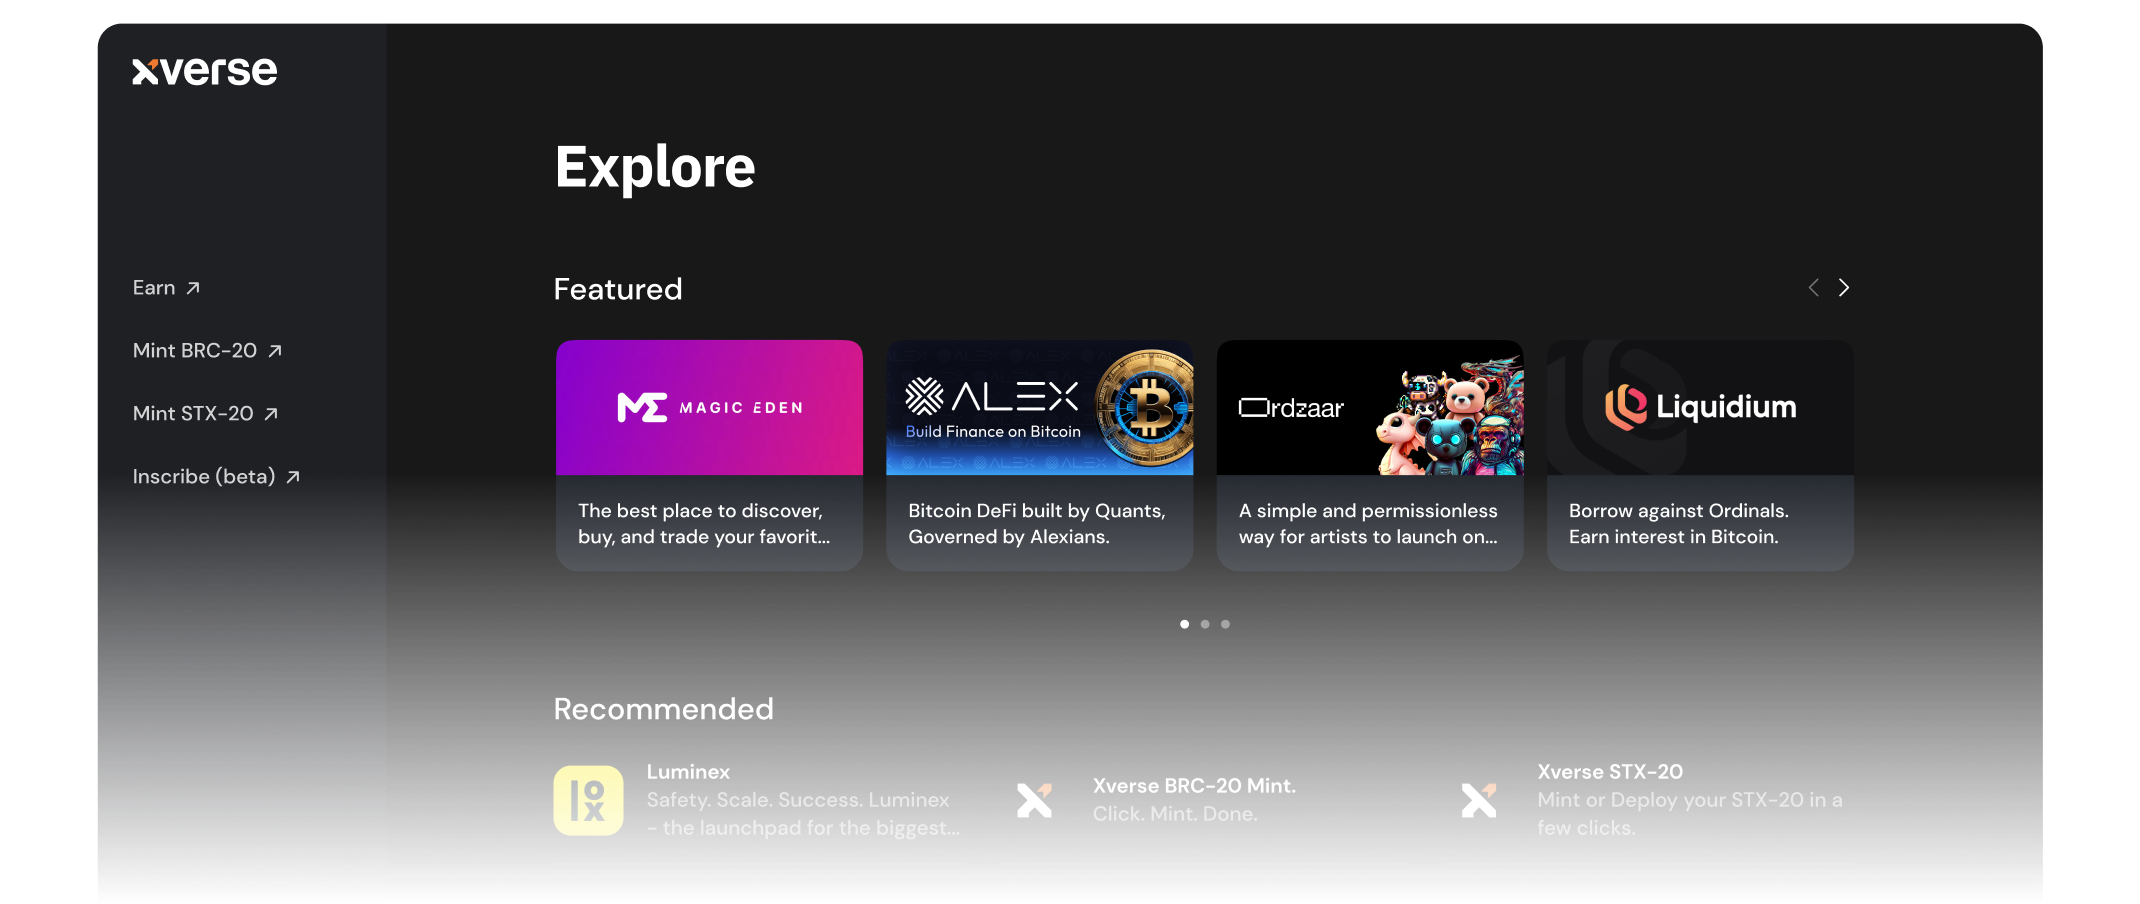Click the Magic Eden ME logo
2140x904 pixels.
tap(642, 407)
